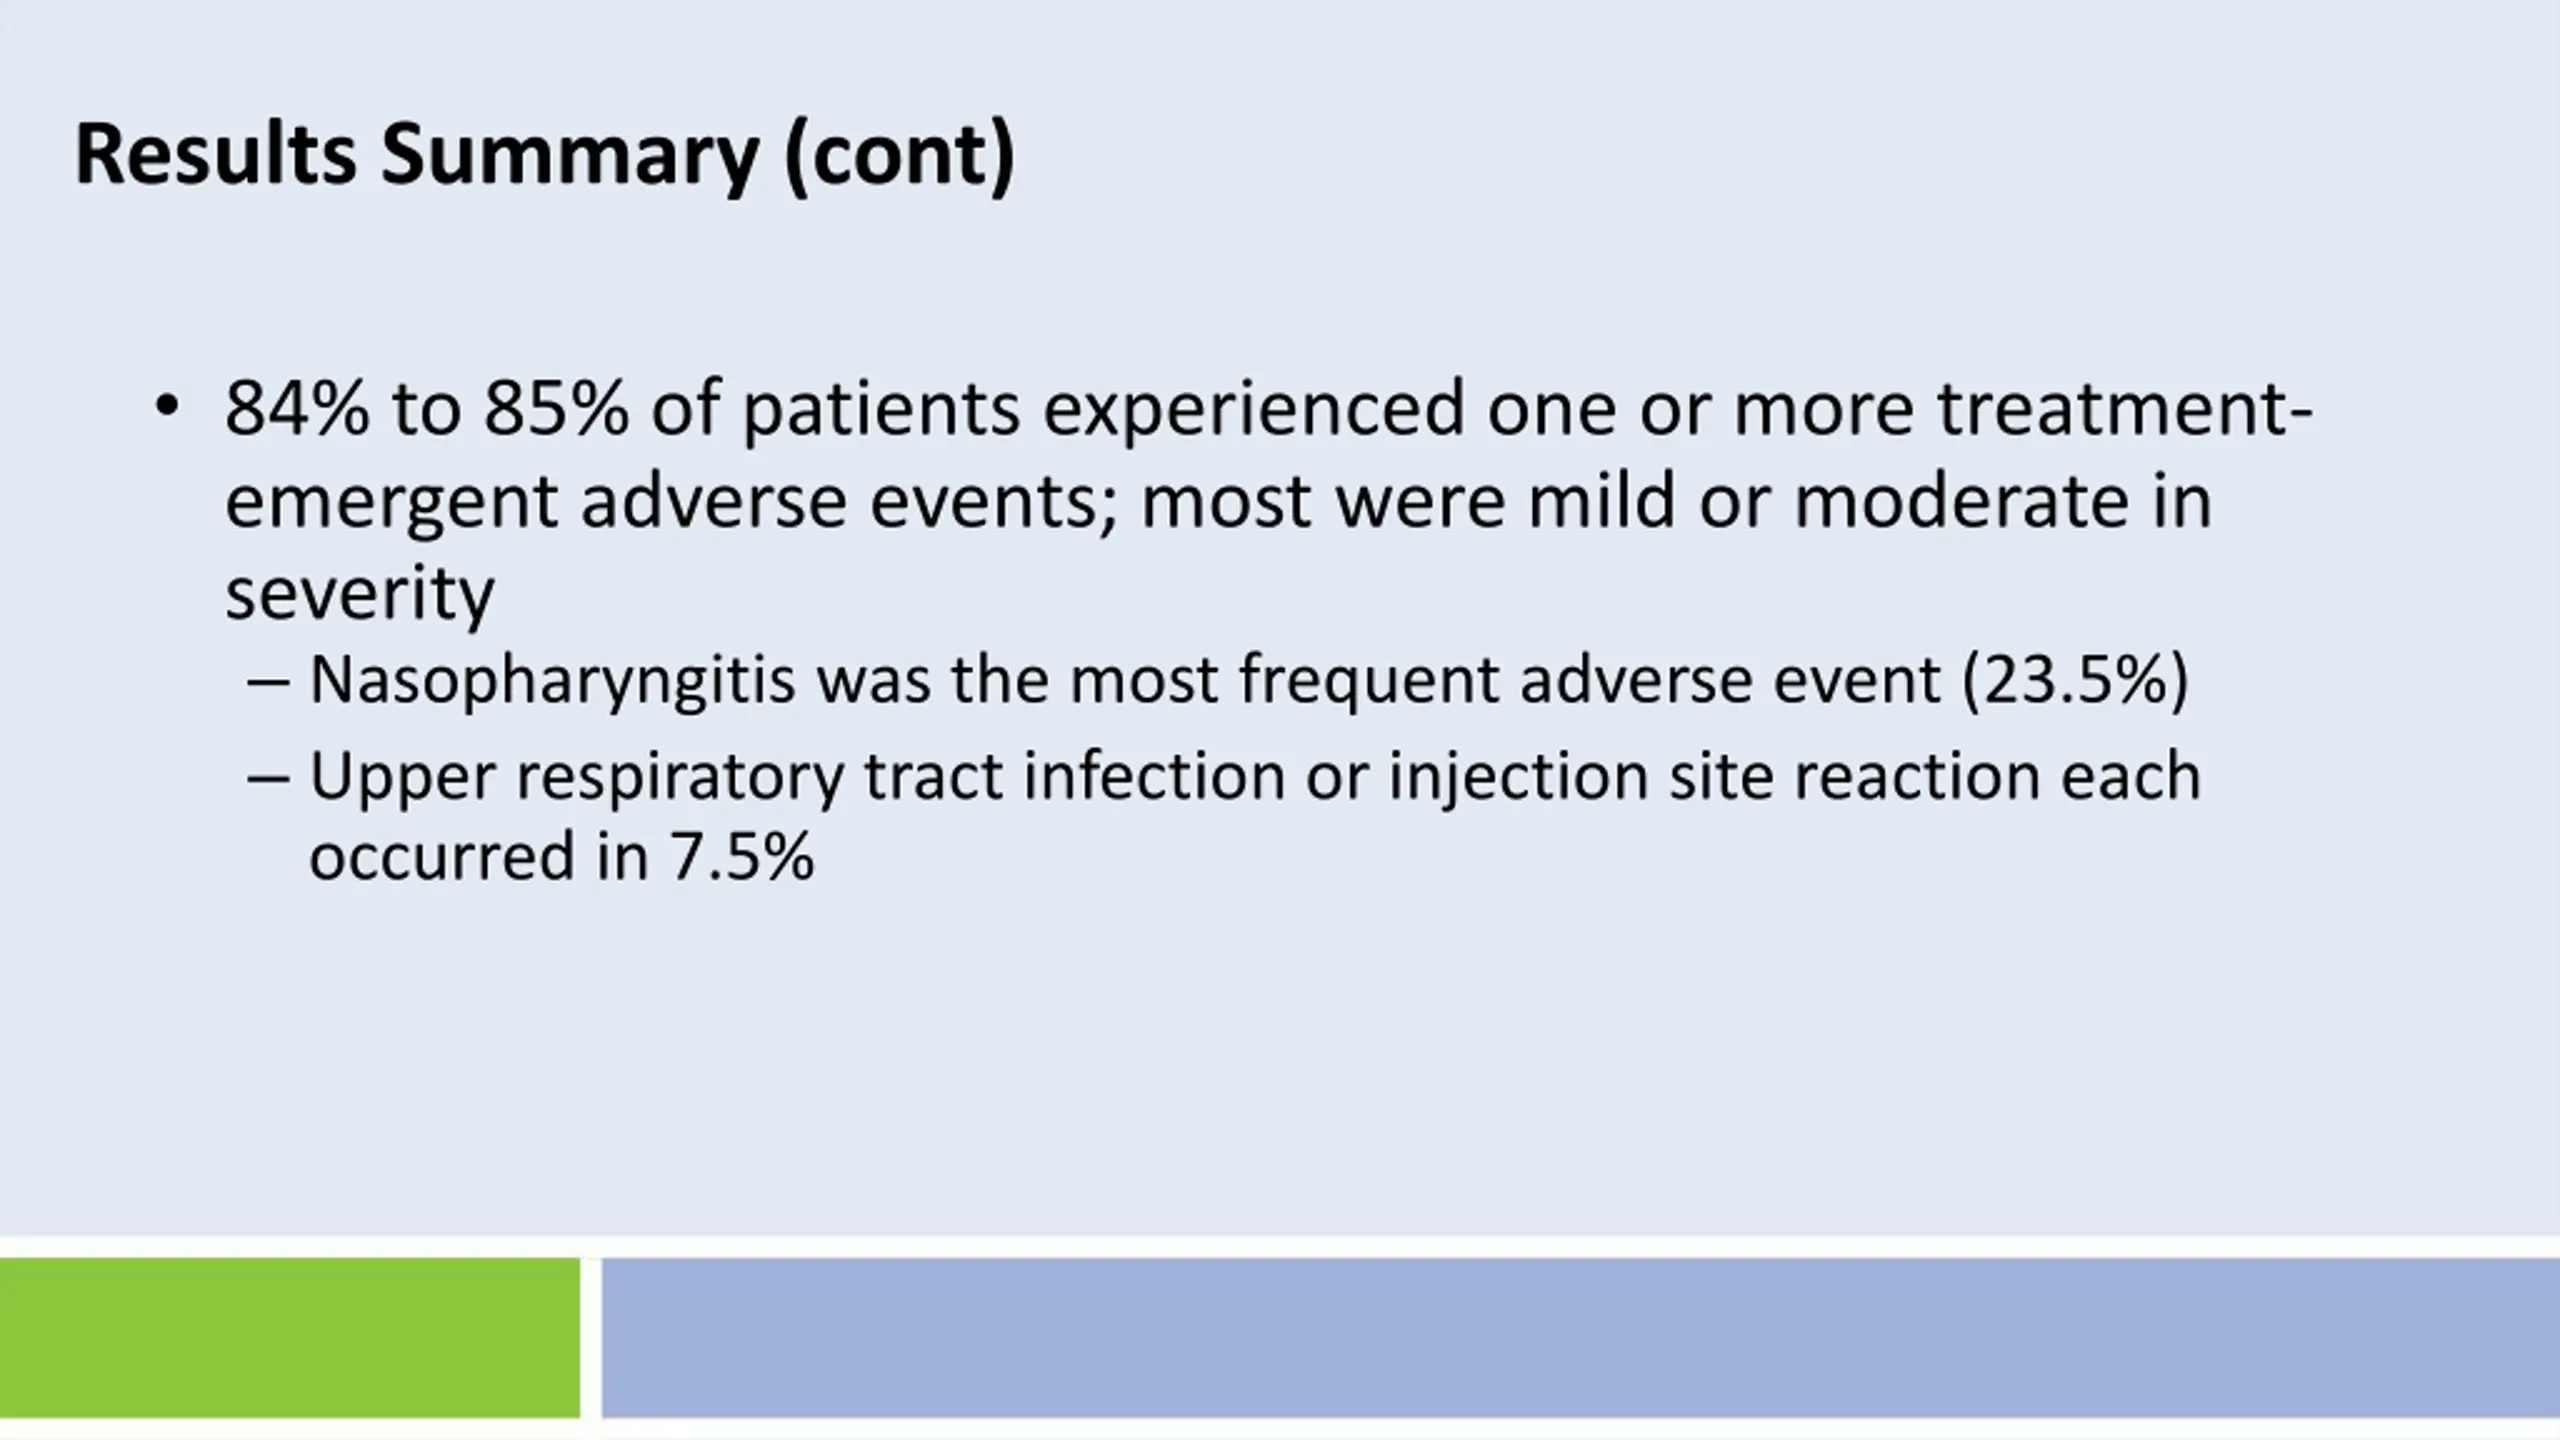The width and height of the screenshot is (2560, 1440).
Task: Click the word 'severity'
Action: (360, 596)
